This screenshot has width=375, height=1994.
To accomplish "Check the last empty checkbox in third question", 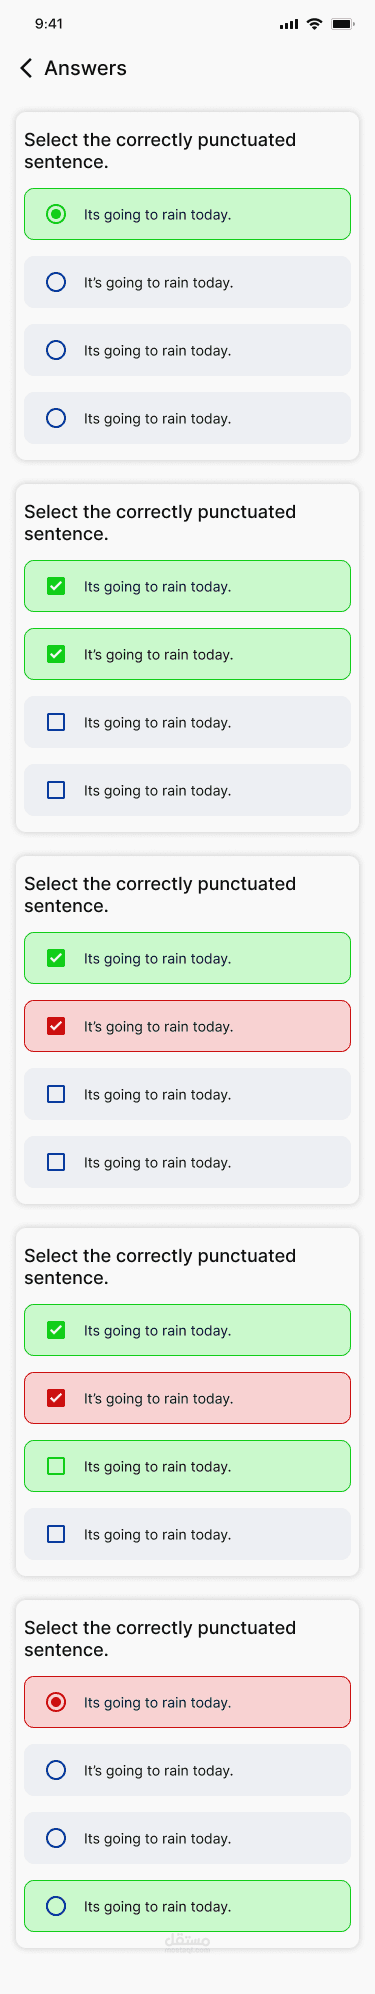I will coord(56,1162).
